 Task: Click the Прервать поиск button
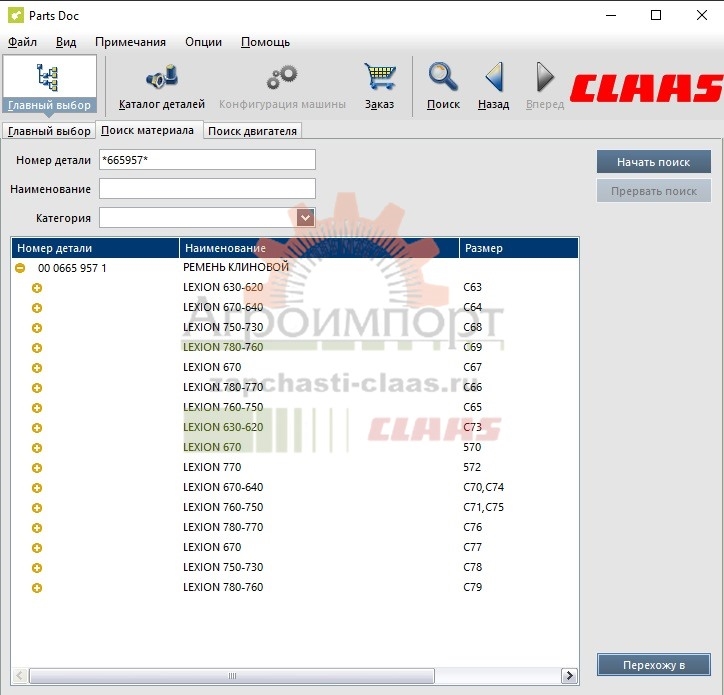tap(653, 191)
